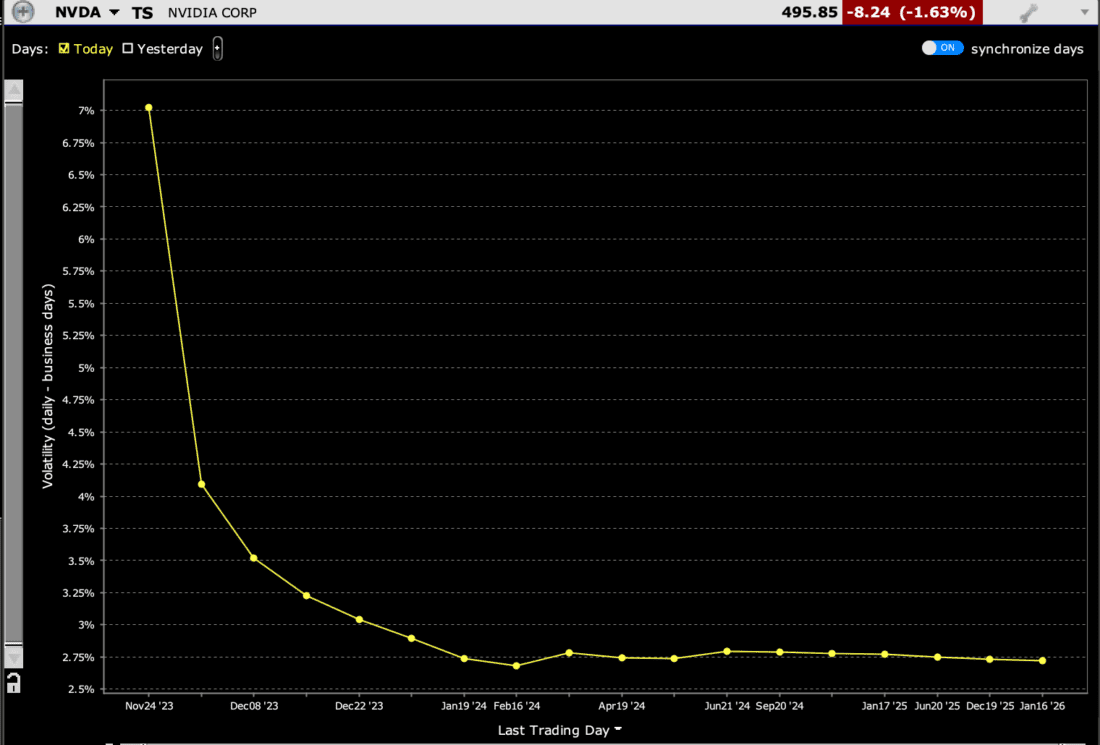Click the yellow data point at the 7% peak
1100x745 pixels.
(148, 107)
